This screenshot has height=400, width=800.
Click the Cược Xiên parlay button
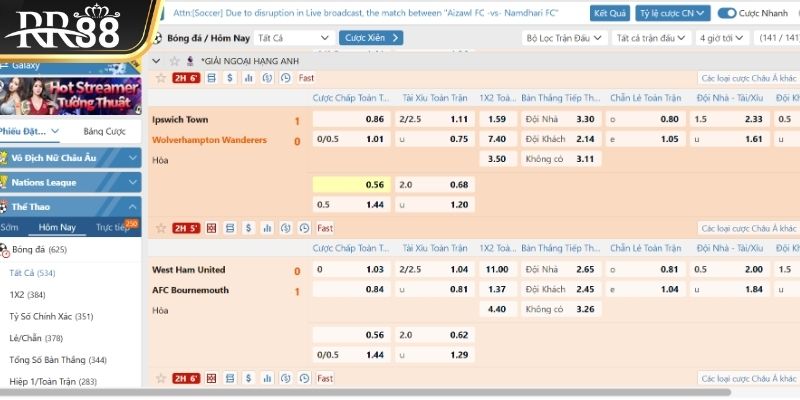[x=371, y=38]
